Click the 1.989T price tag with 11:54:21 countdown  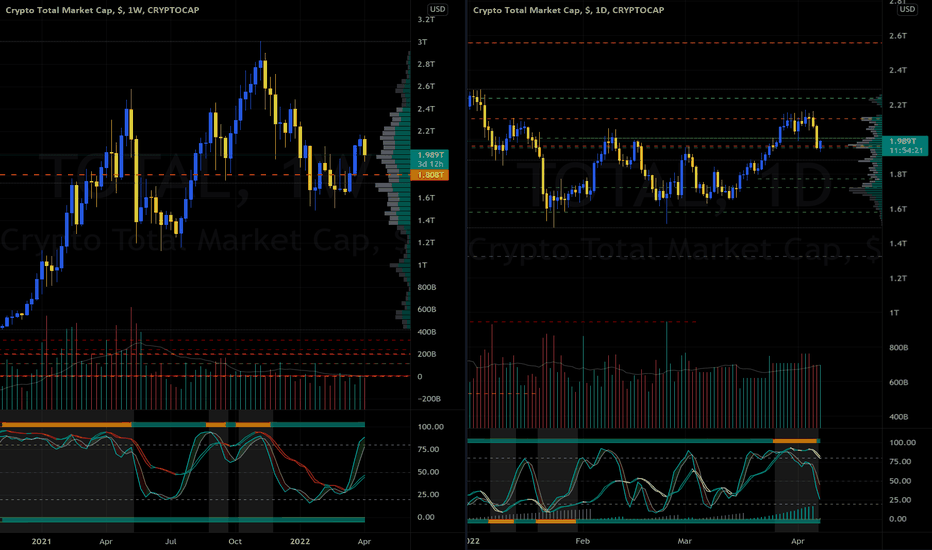[x=905, y=146]
